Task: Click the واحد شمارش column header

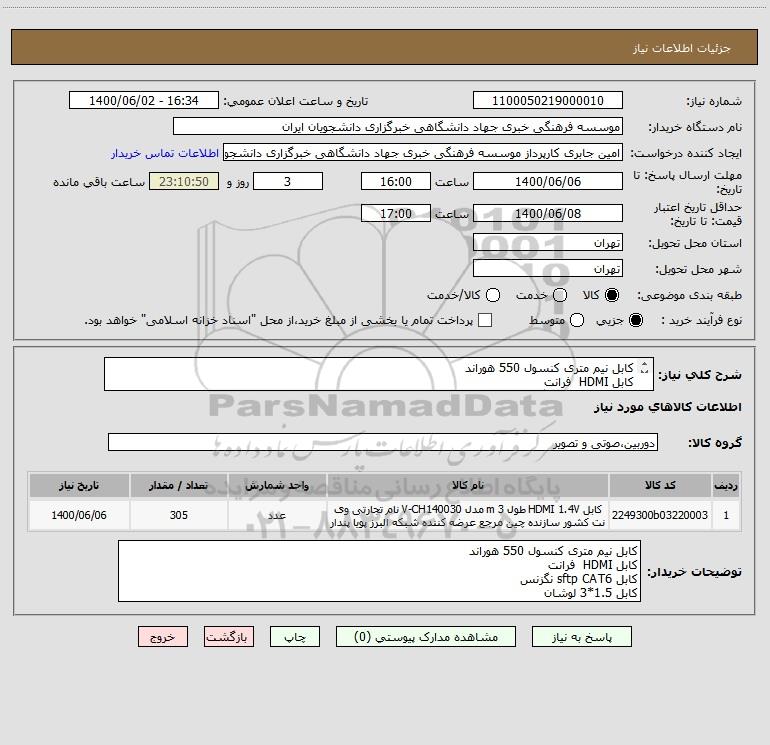Action: pos(277,485)
